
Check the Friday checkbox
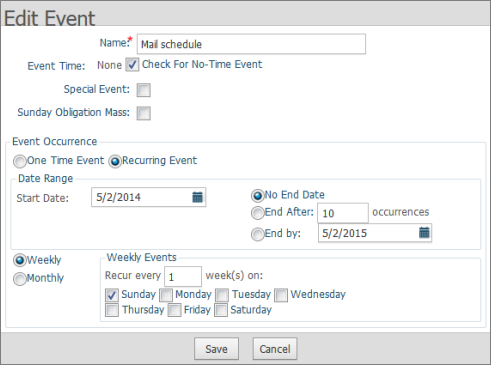[x=174, y=310]
